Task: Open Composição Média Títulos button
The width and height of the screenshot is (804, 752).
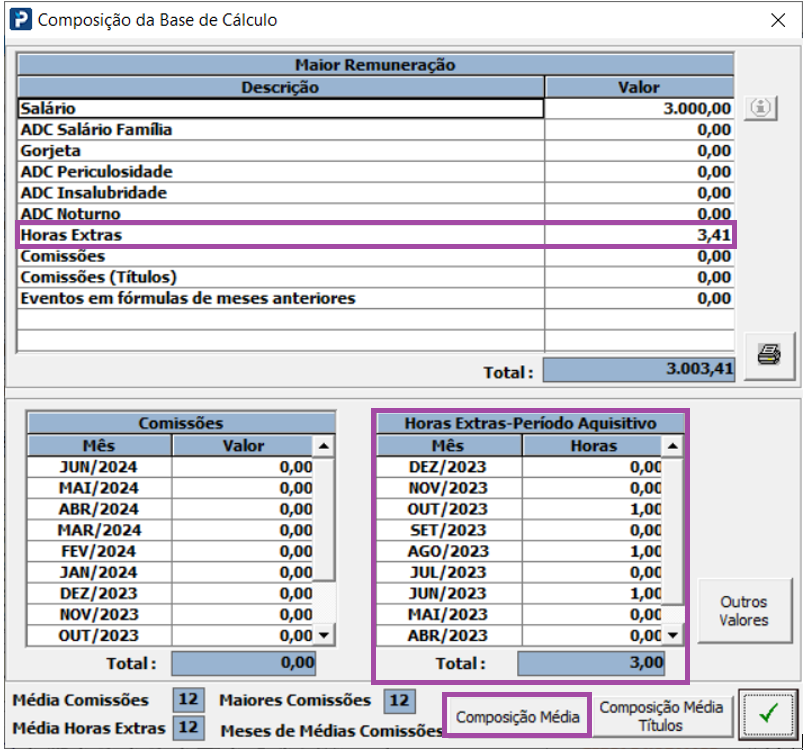Action: coord(661,716)
